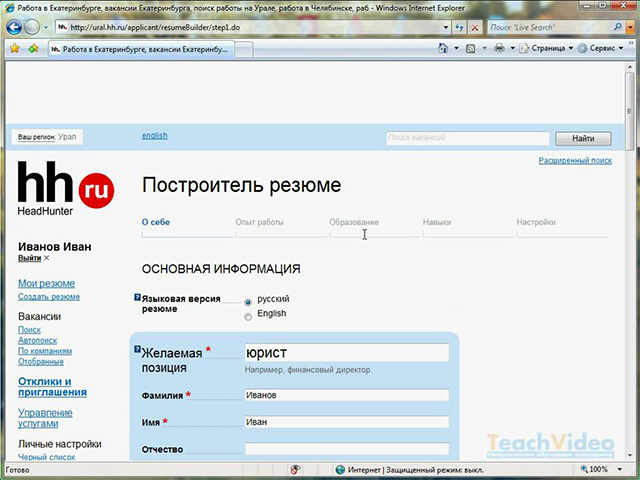640x480 pixels.
Task: Open Управление услугами link
Action: tap(45, 418)
